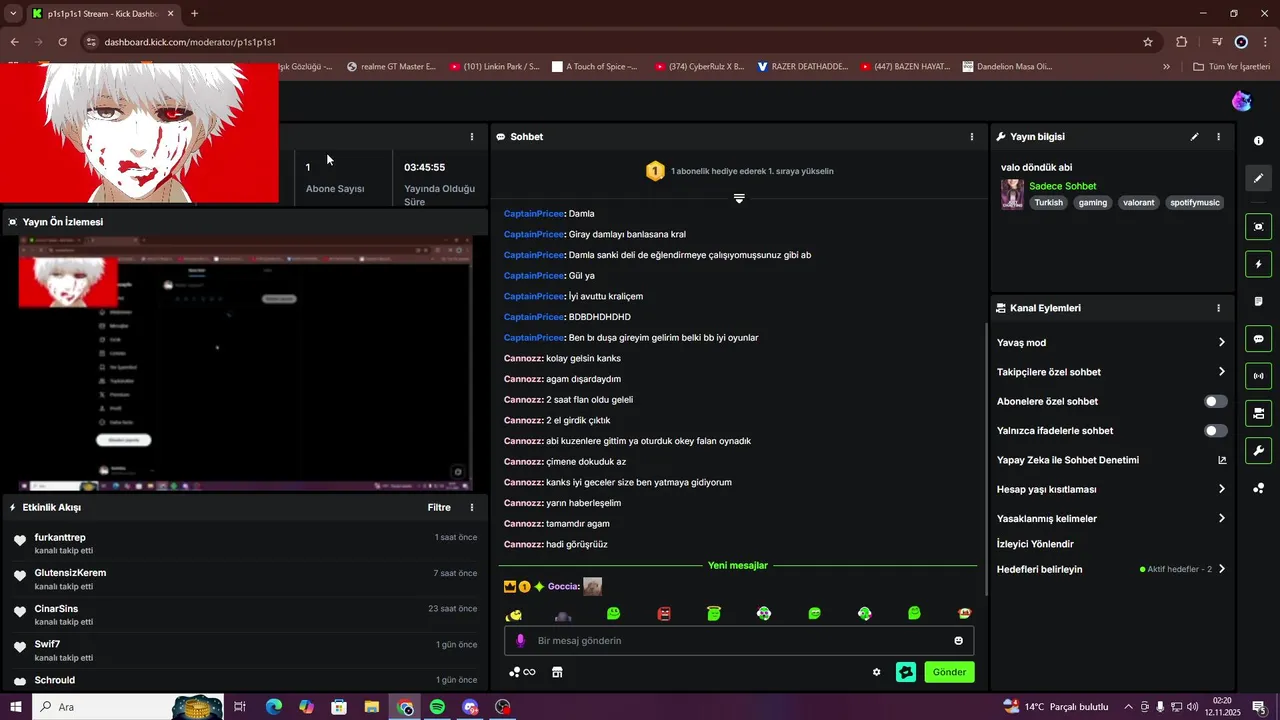Image resolution: width=1280 pixels, height=720 pixels.
Task: Click the three-dots icon at sidebar bottom
Action: 1258,488
